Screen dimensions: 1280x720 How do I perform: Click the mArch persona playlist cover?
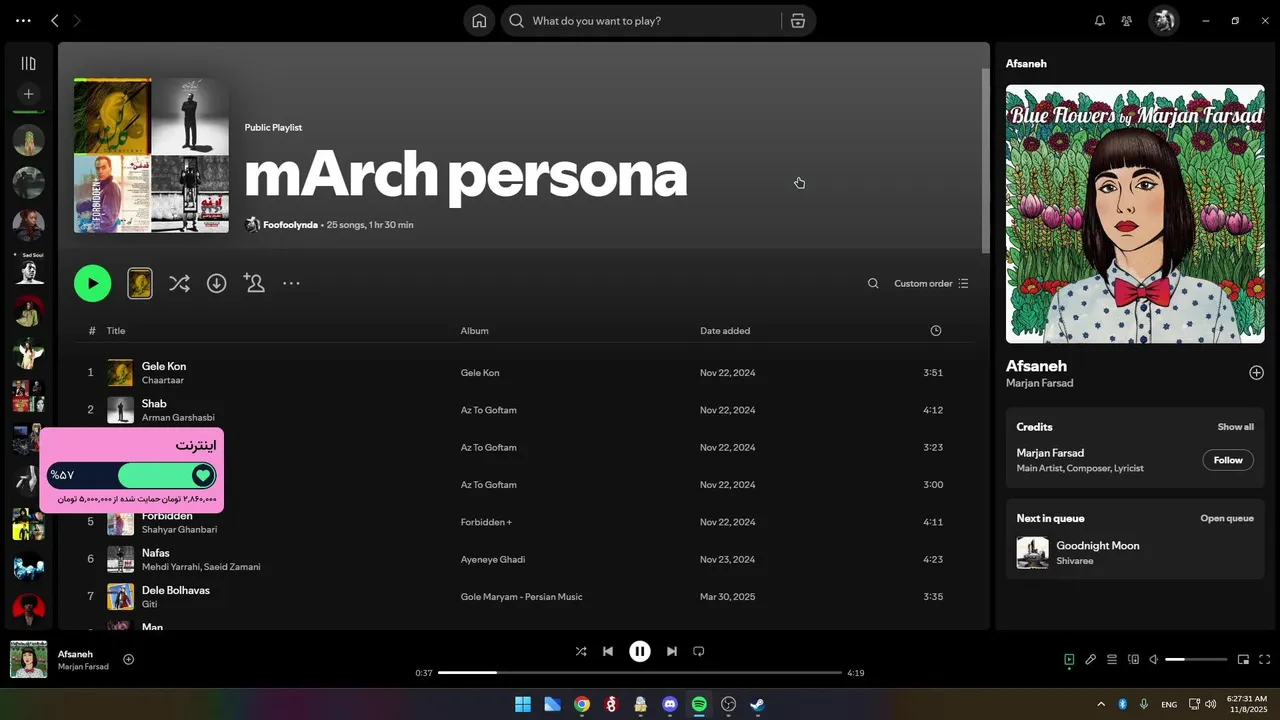(x=151, y=155)
